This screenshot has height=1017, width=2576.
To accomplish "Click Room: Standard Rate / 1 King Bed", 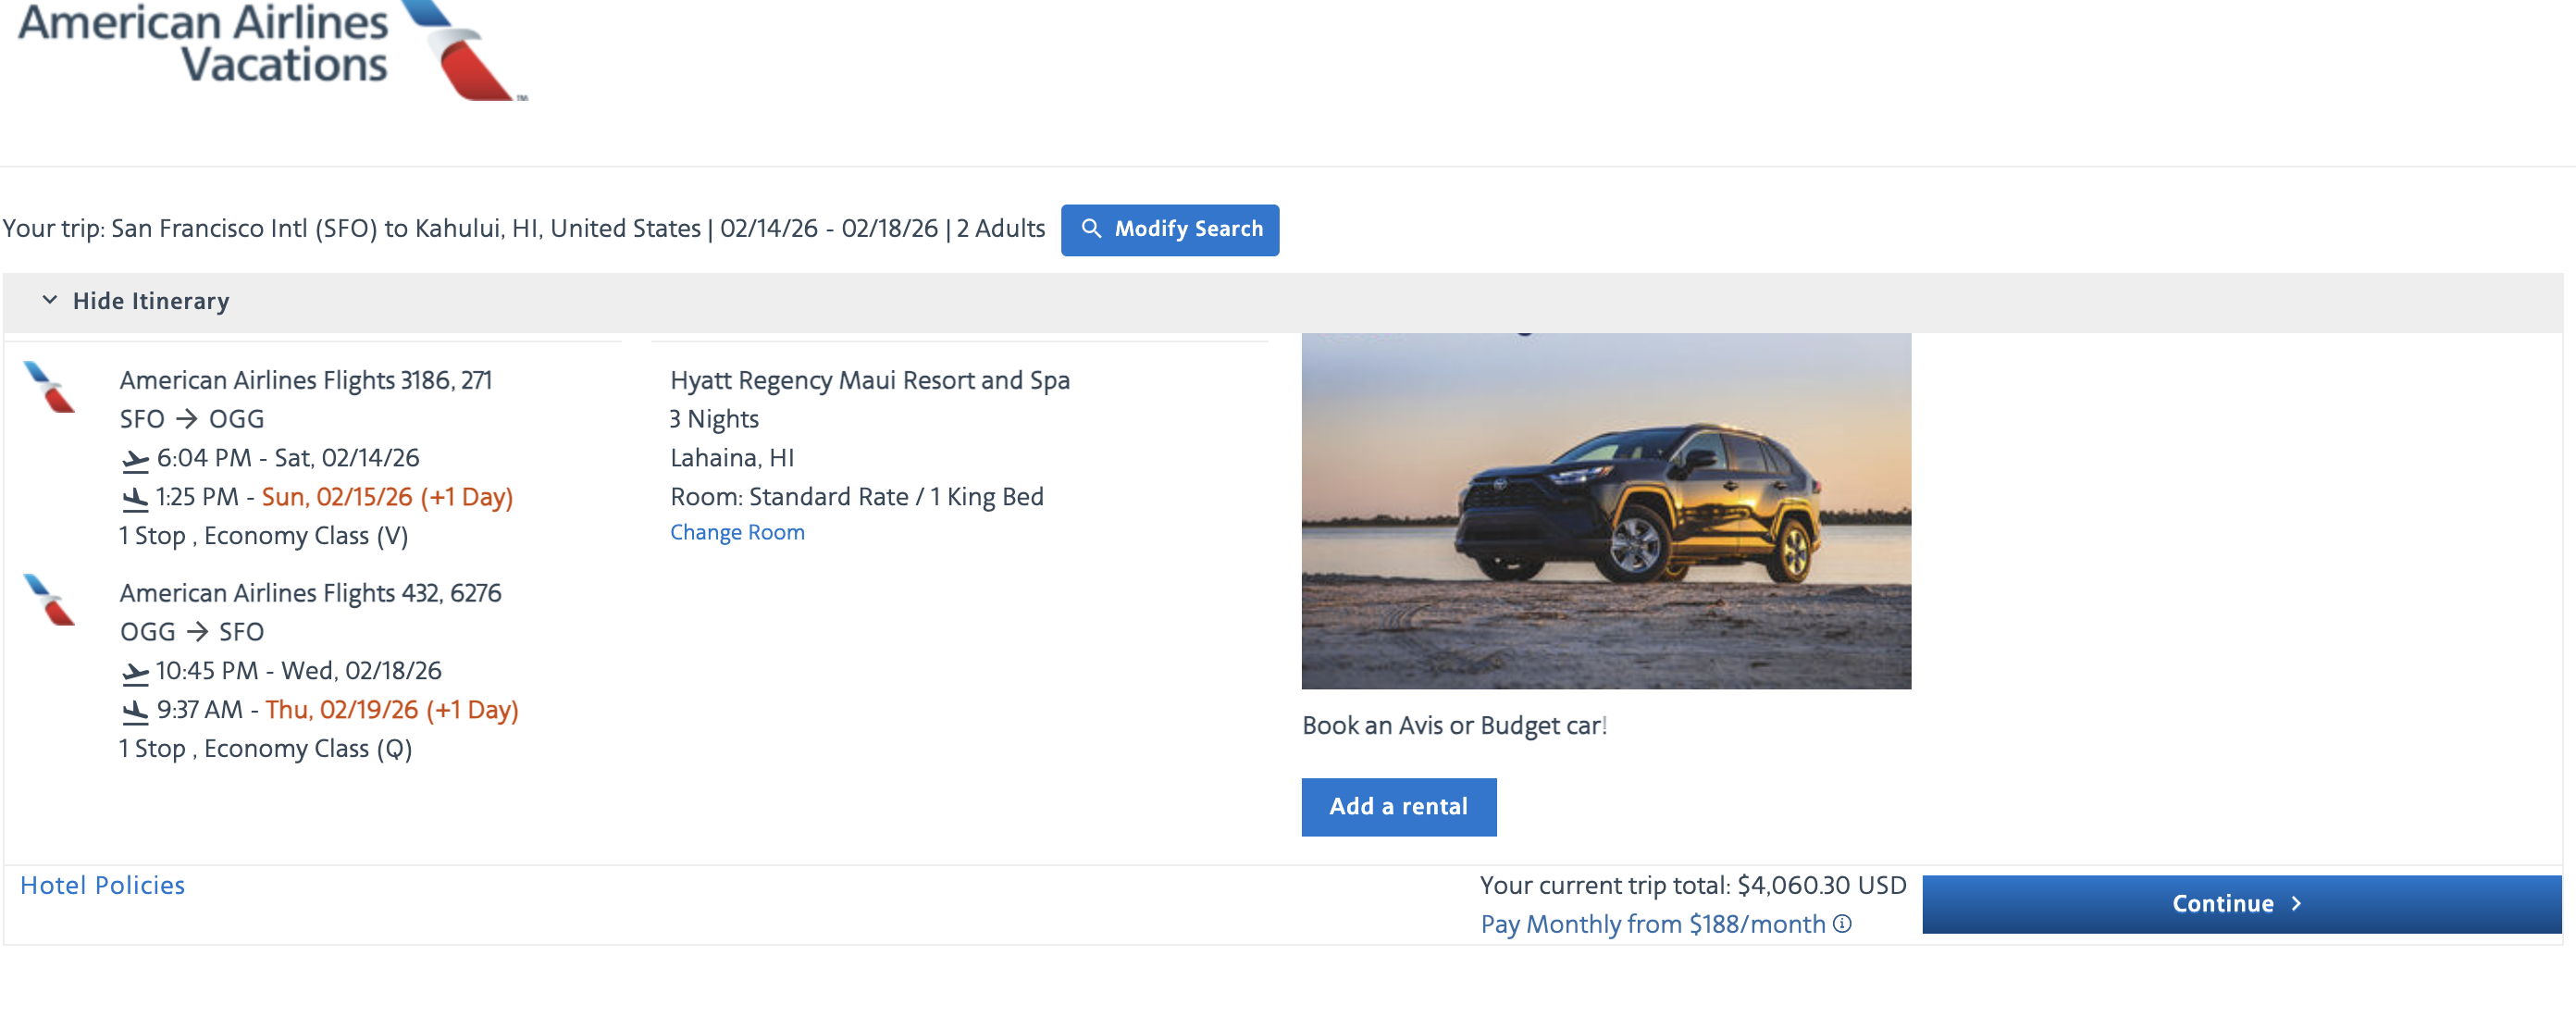I will [x=857, y=497].
